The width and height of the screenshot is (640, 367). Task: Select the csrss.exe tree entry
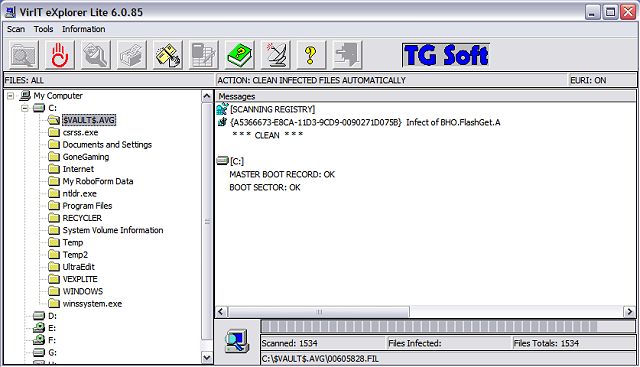[x=80, y=132]
